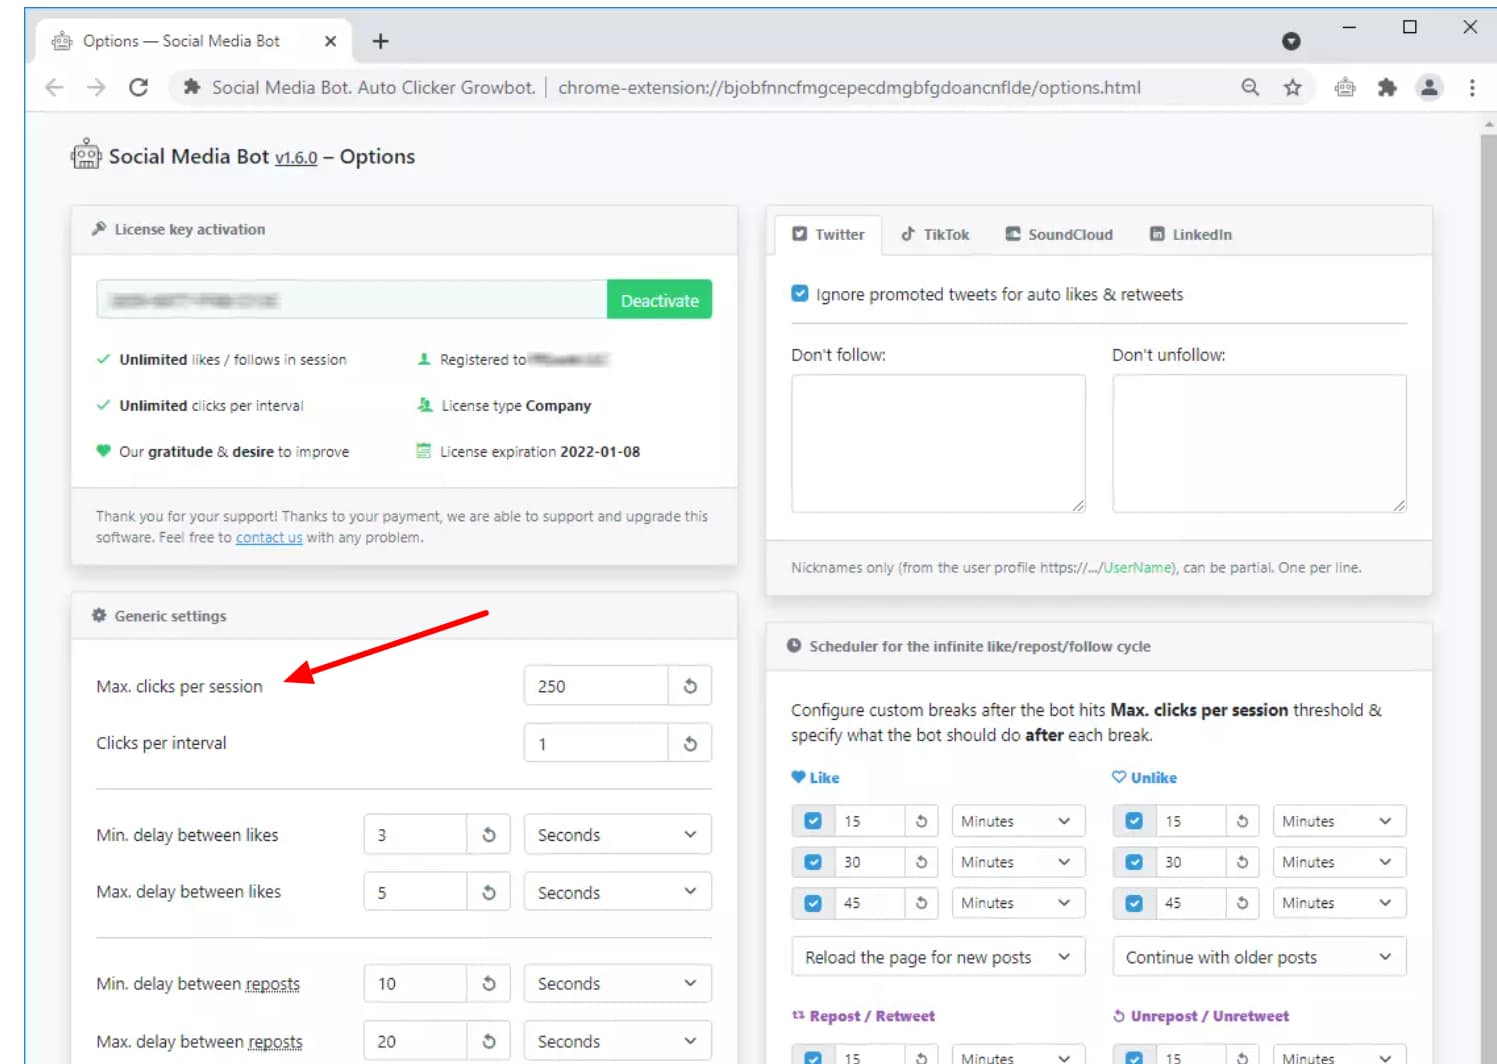The width and height of the screenshot is (1497, 1064).
Task: Uncheck the 45 Minutes Like break
Action: coord(813,902)
